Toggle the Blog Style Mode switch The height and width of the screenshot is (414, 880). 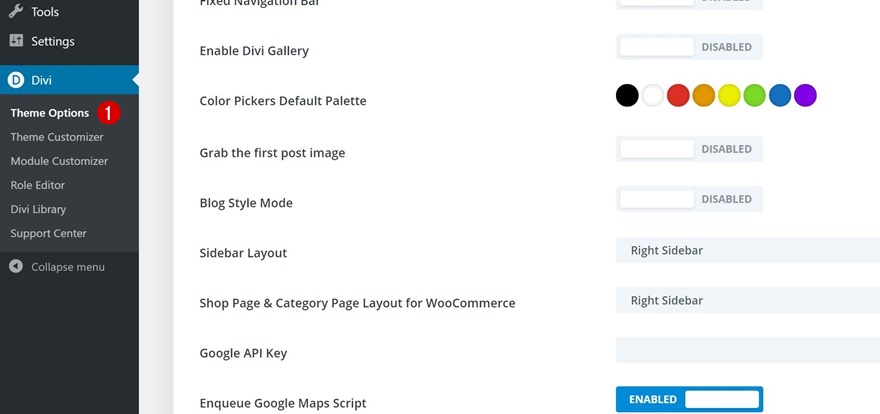point(689,199)
